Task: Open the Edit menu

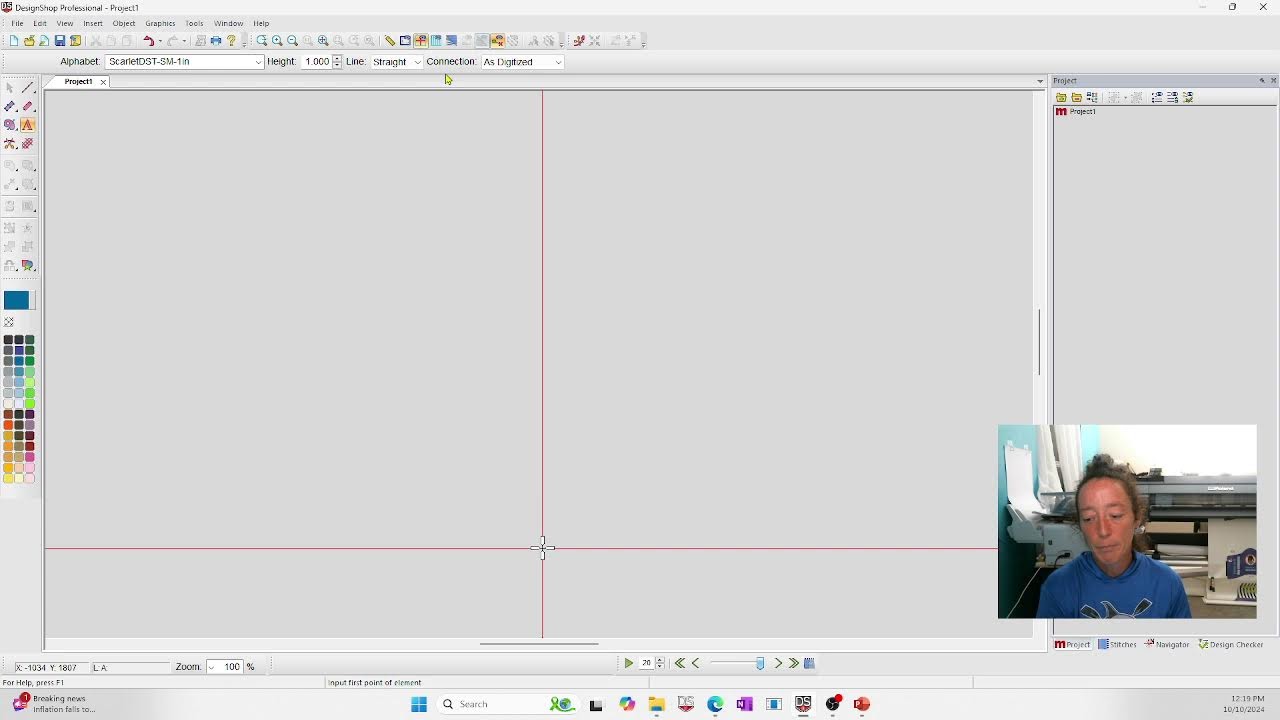Action: pos(40,23)
